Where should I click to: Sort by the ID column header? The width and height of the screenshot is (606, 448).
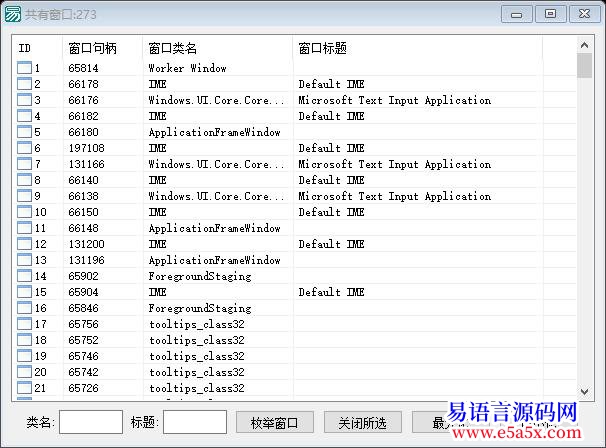point(37,48)
